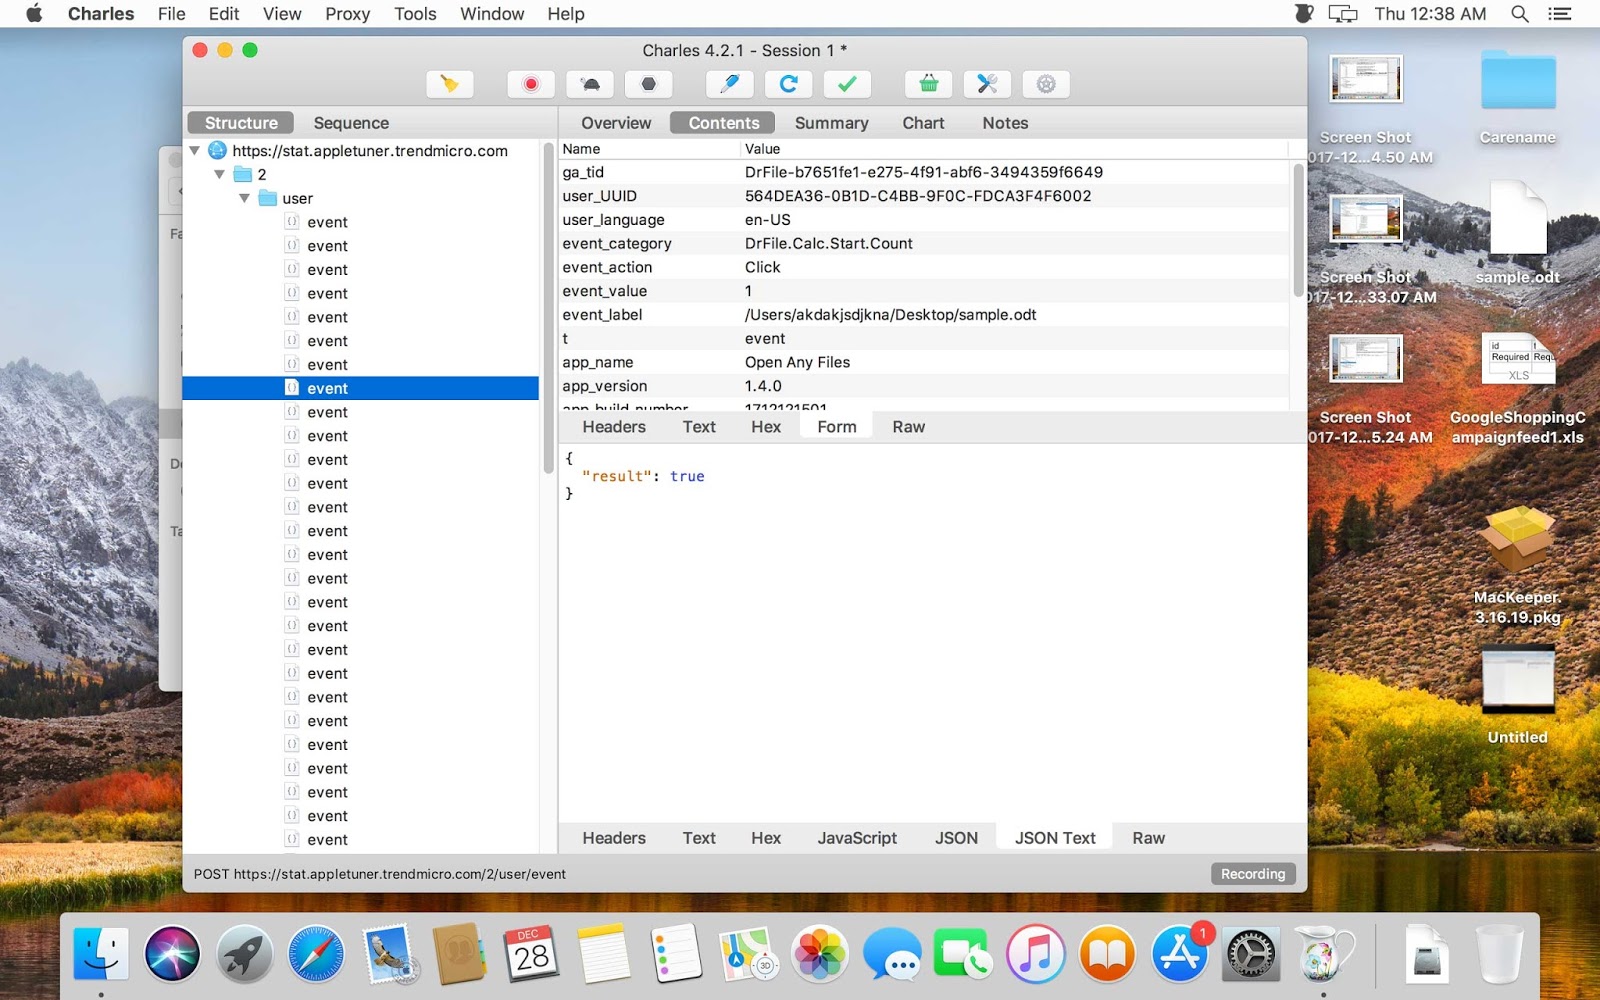Screen dimensions: 1600x1000
Task: Show response JSON tree view
Action: [x=956, y=838]
